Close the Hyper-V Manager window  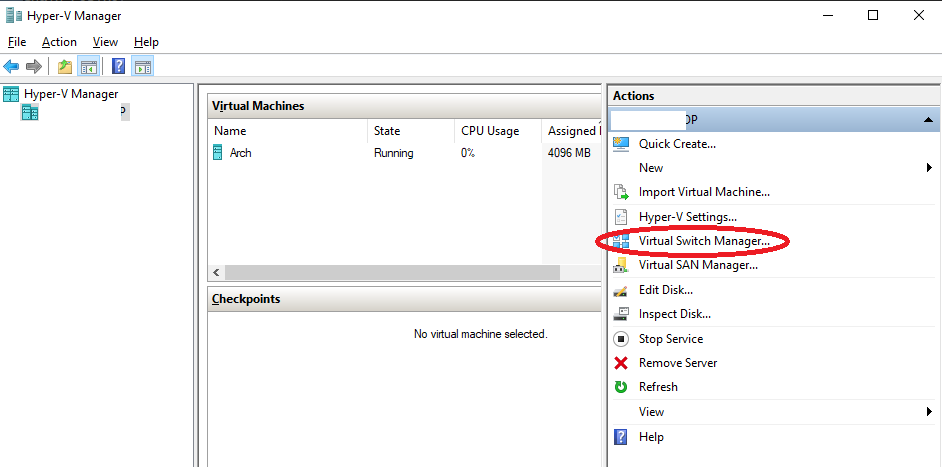[x=919, y=16]
